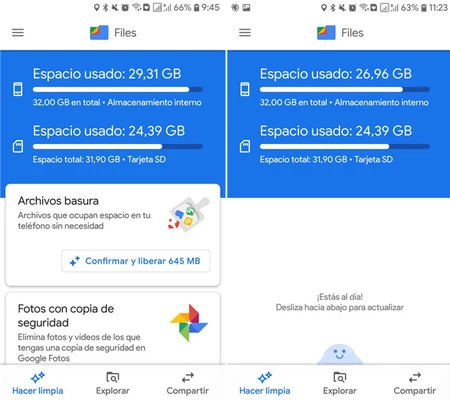Open Fotos con copia de seguridad card
The height and width of the screenshot is (400, 450).
[x=113, y=328]
